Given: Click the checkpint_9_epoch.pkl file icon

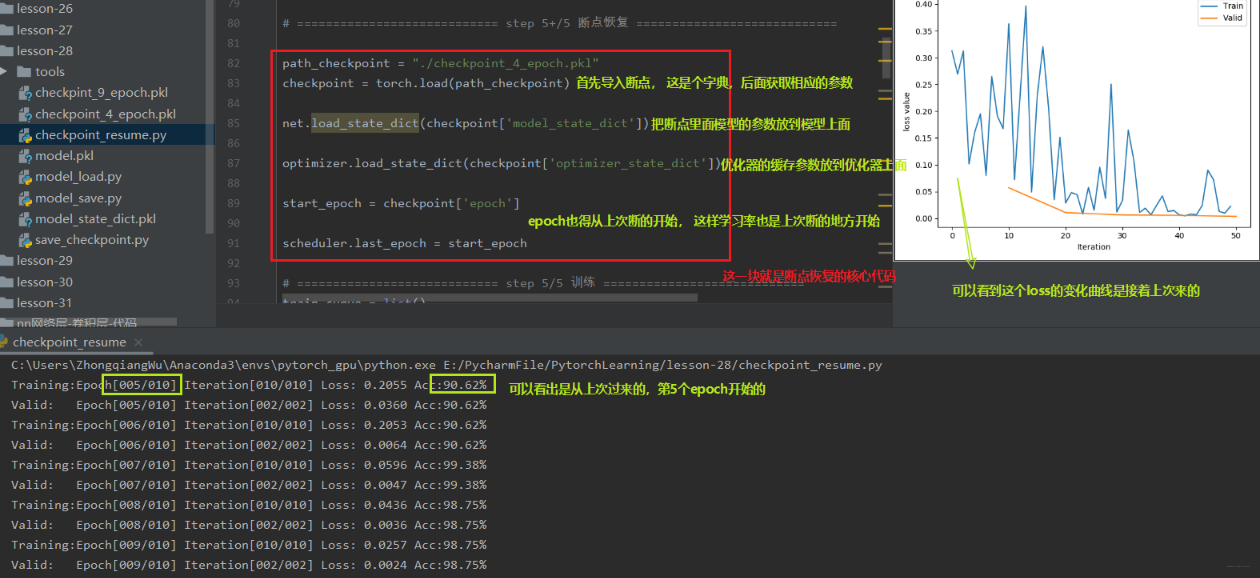Looking at the screenshot, I should (x=25, y=93).
